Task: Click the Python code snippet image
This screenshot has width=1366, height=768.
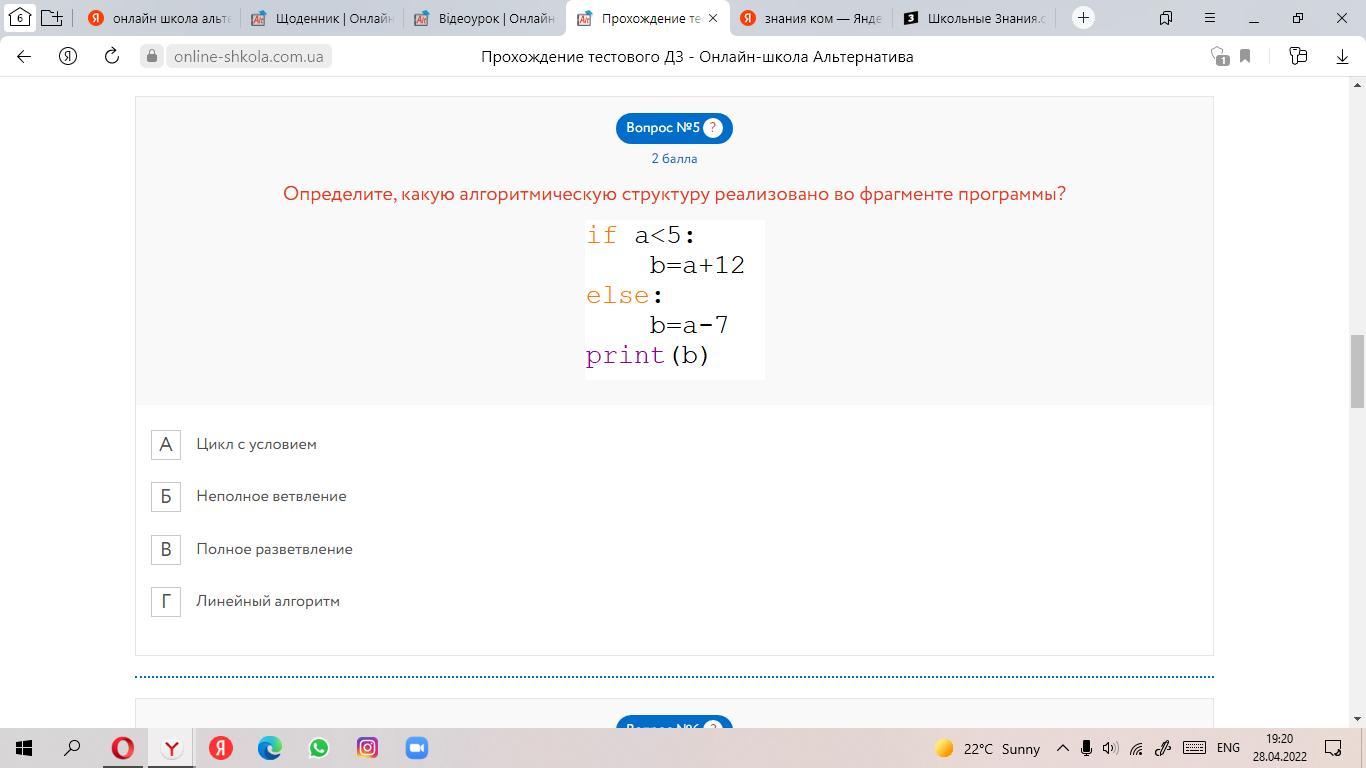Action: click(675, 300)
